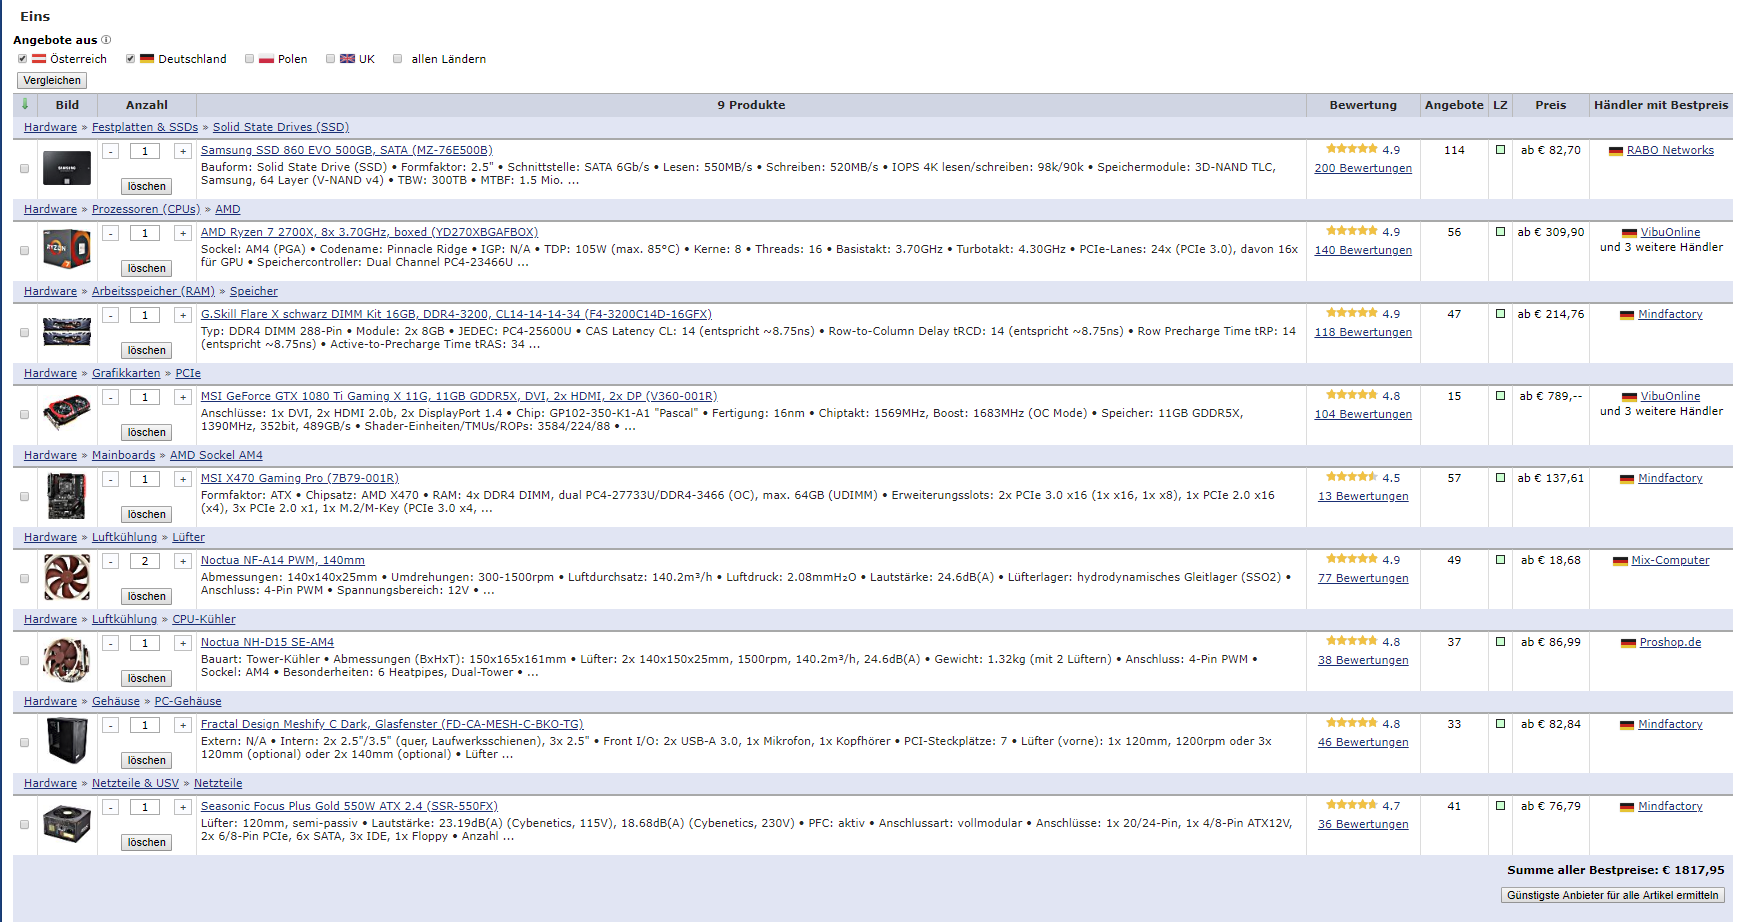
Task: Visit RABO Networks dealer link
Action: coord(1670,150)
